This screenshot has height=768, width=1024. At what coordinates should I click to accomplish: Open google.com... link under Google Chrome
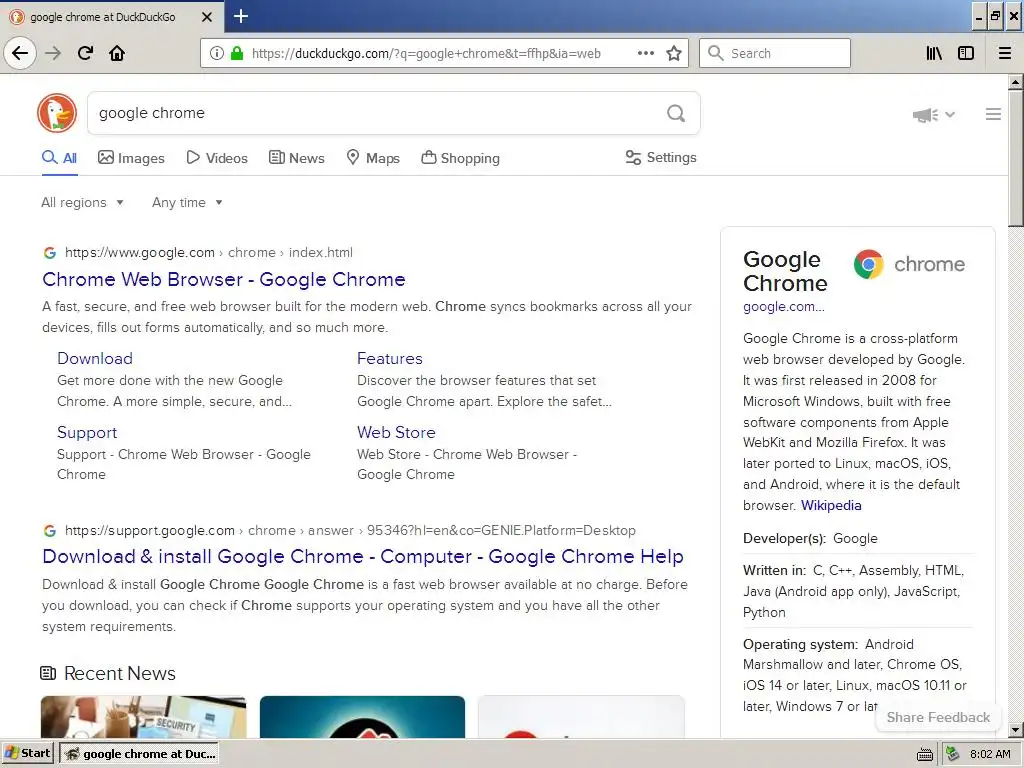click(x=784, y=306)
